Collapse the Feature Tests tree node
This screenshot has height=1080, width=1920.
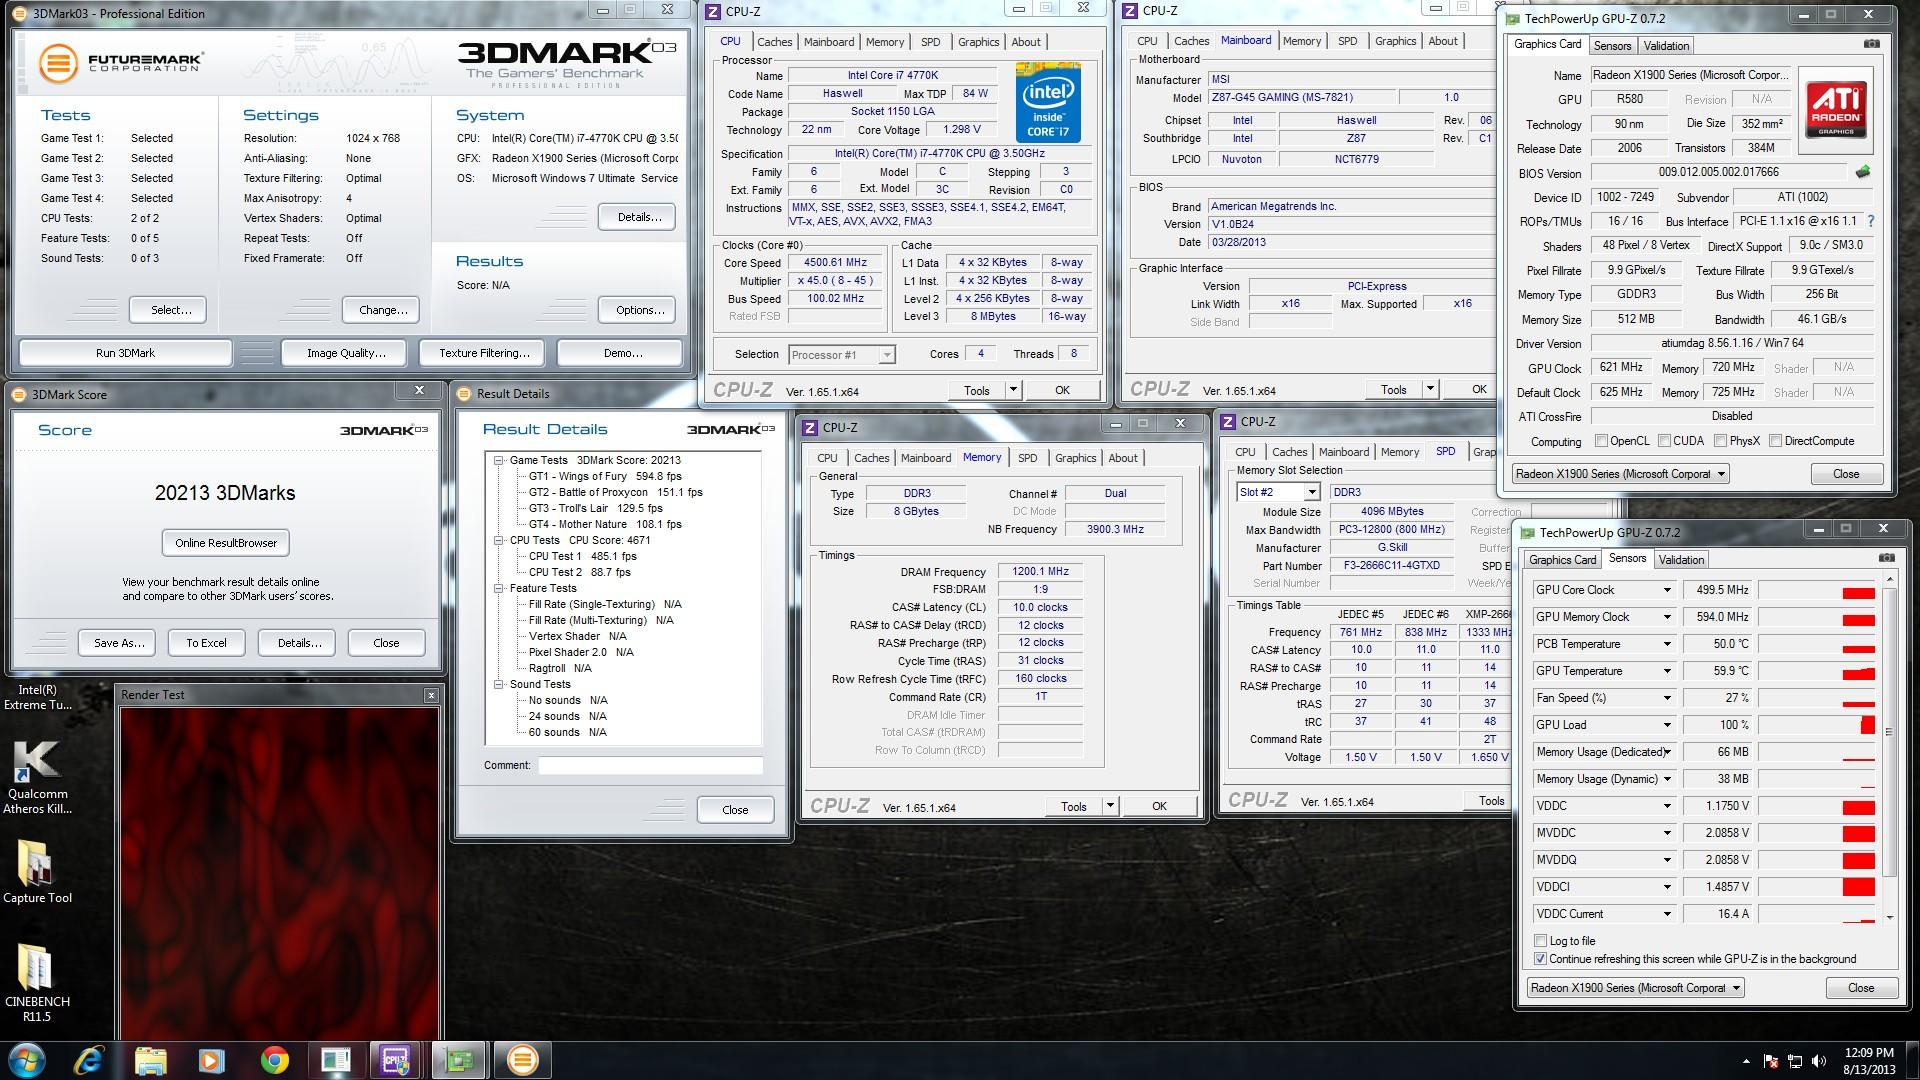pos(498,588)
